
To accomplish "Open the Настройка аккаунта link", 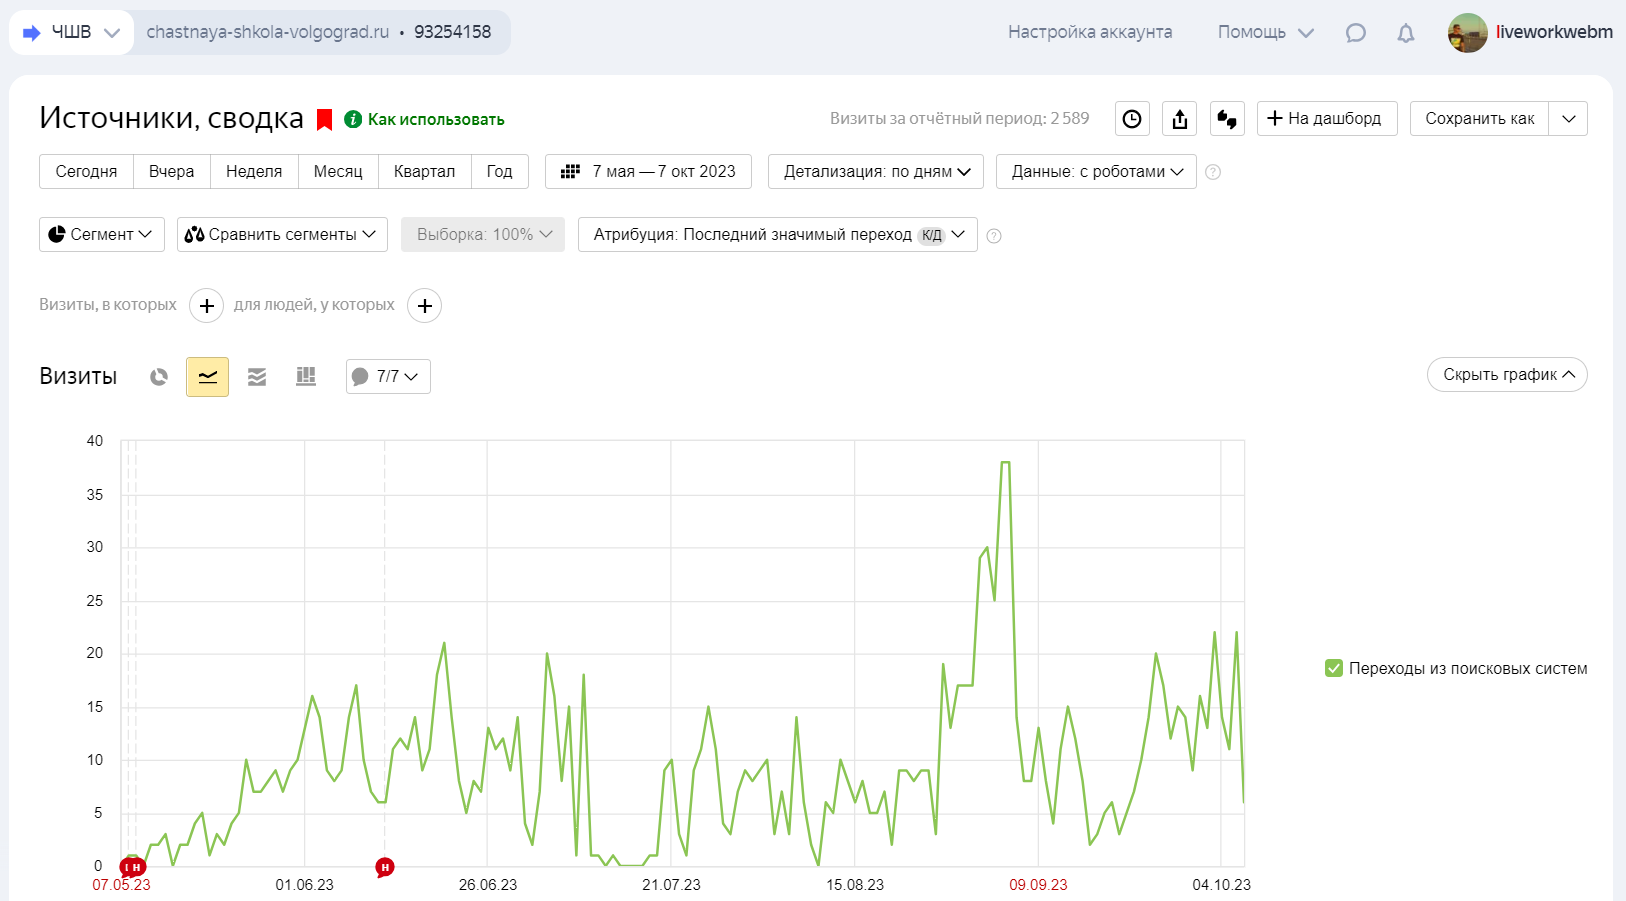I will point(1090,32).
